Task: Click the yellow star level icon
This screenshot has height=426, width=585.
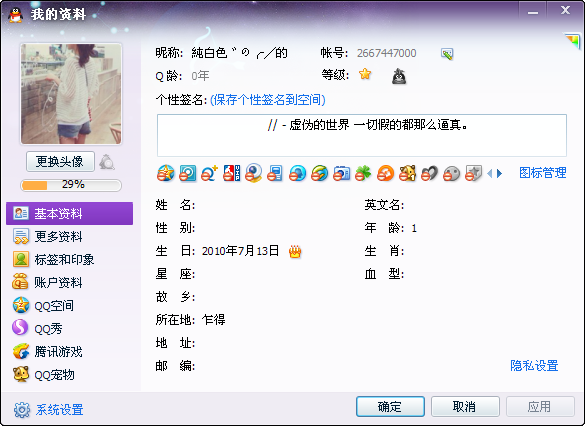Action: pyautogui.click(x=365, y=74)
